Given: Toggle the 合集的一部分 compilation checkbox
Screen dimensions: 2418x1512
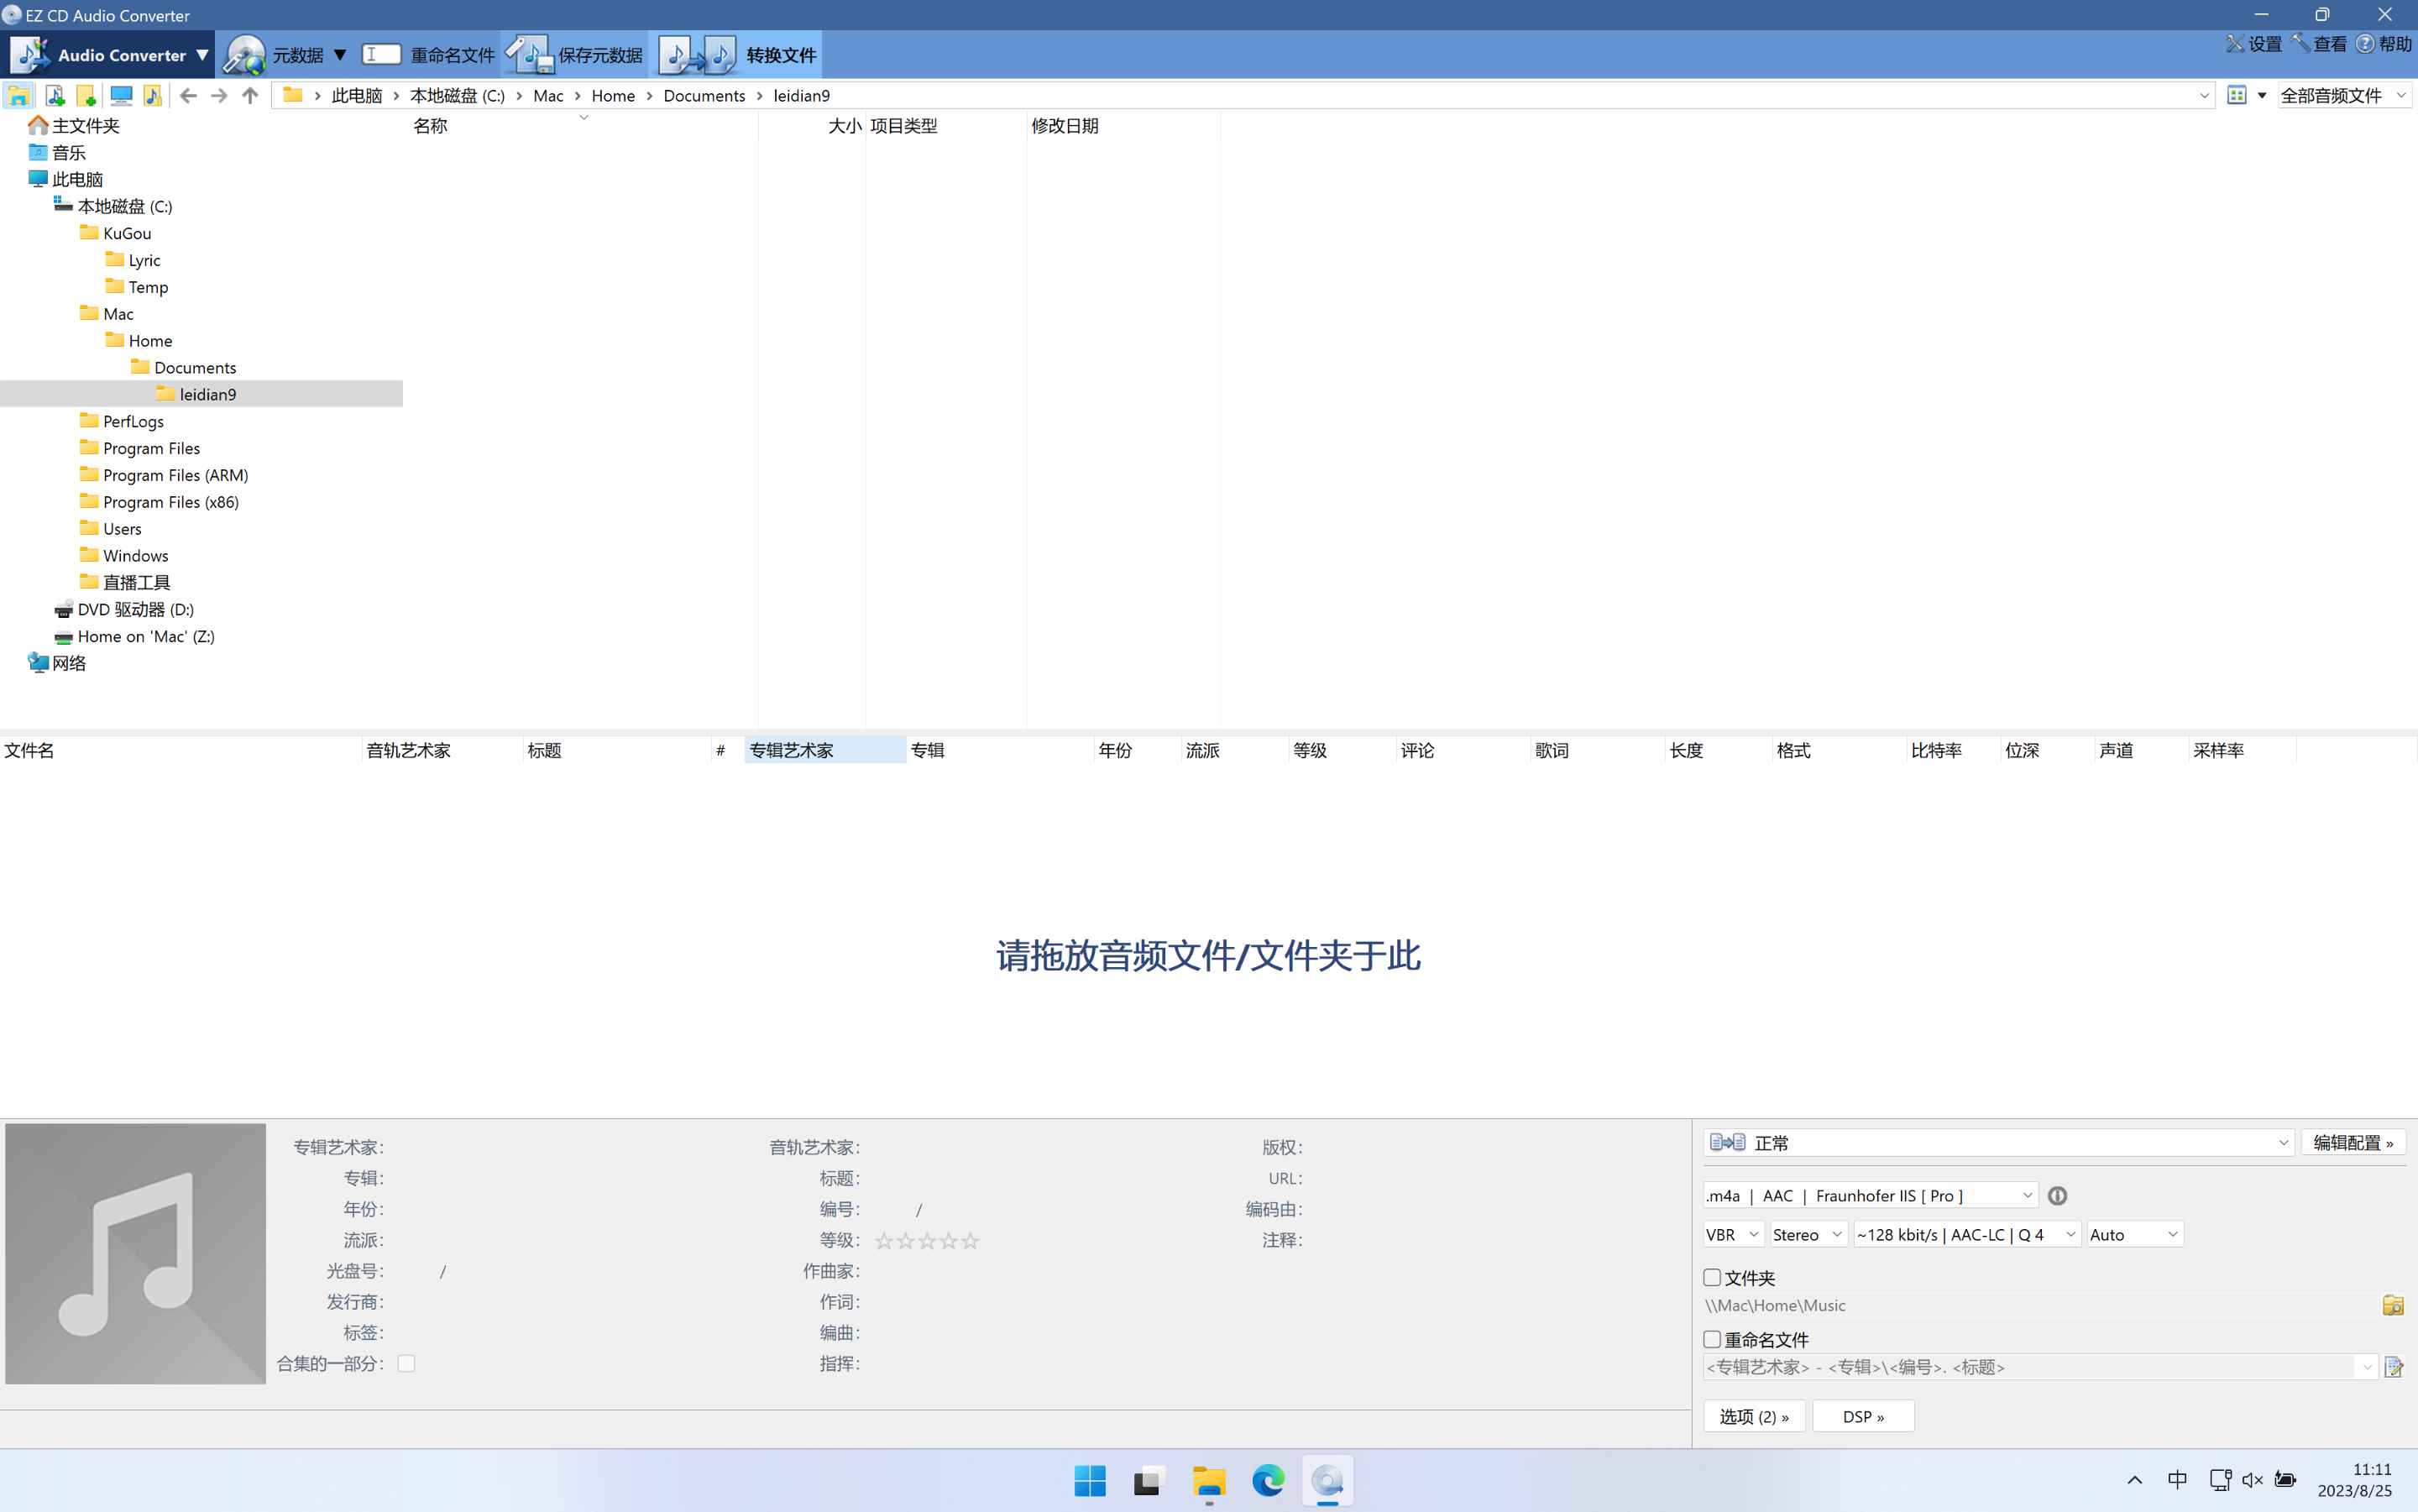Looking at the screenshot, I should (406, 1363).
